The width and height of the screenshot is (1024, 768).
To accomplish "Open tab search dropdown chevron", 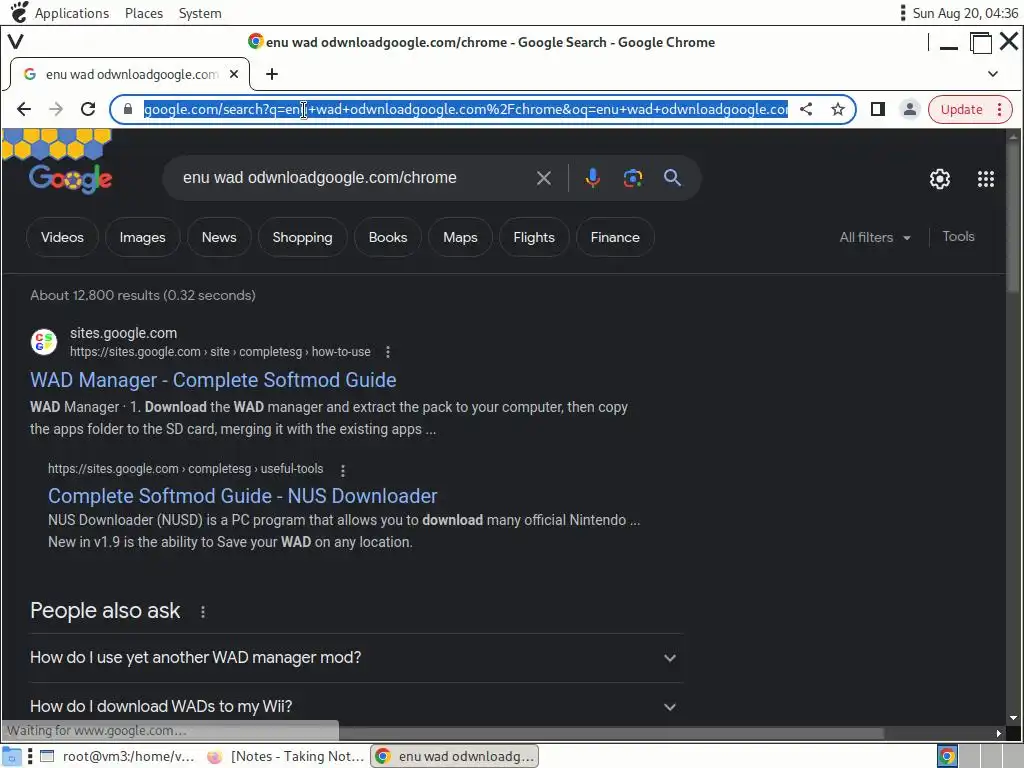I will 993,74.
